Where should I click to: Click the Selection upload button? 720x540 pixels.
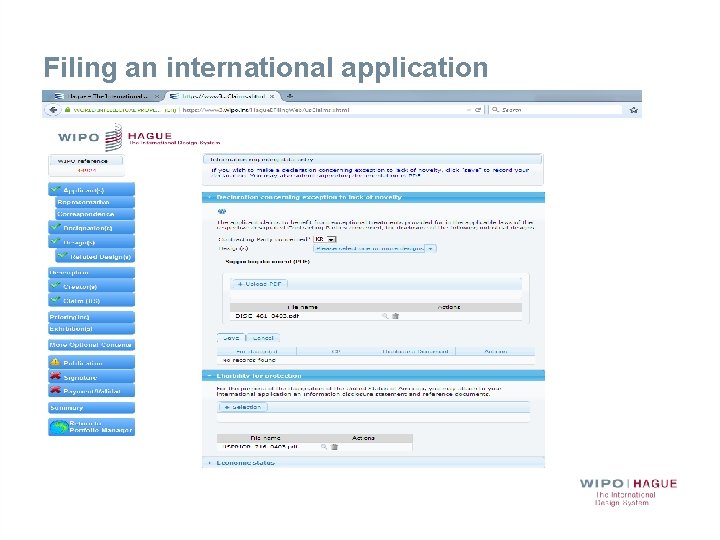243,407
